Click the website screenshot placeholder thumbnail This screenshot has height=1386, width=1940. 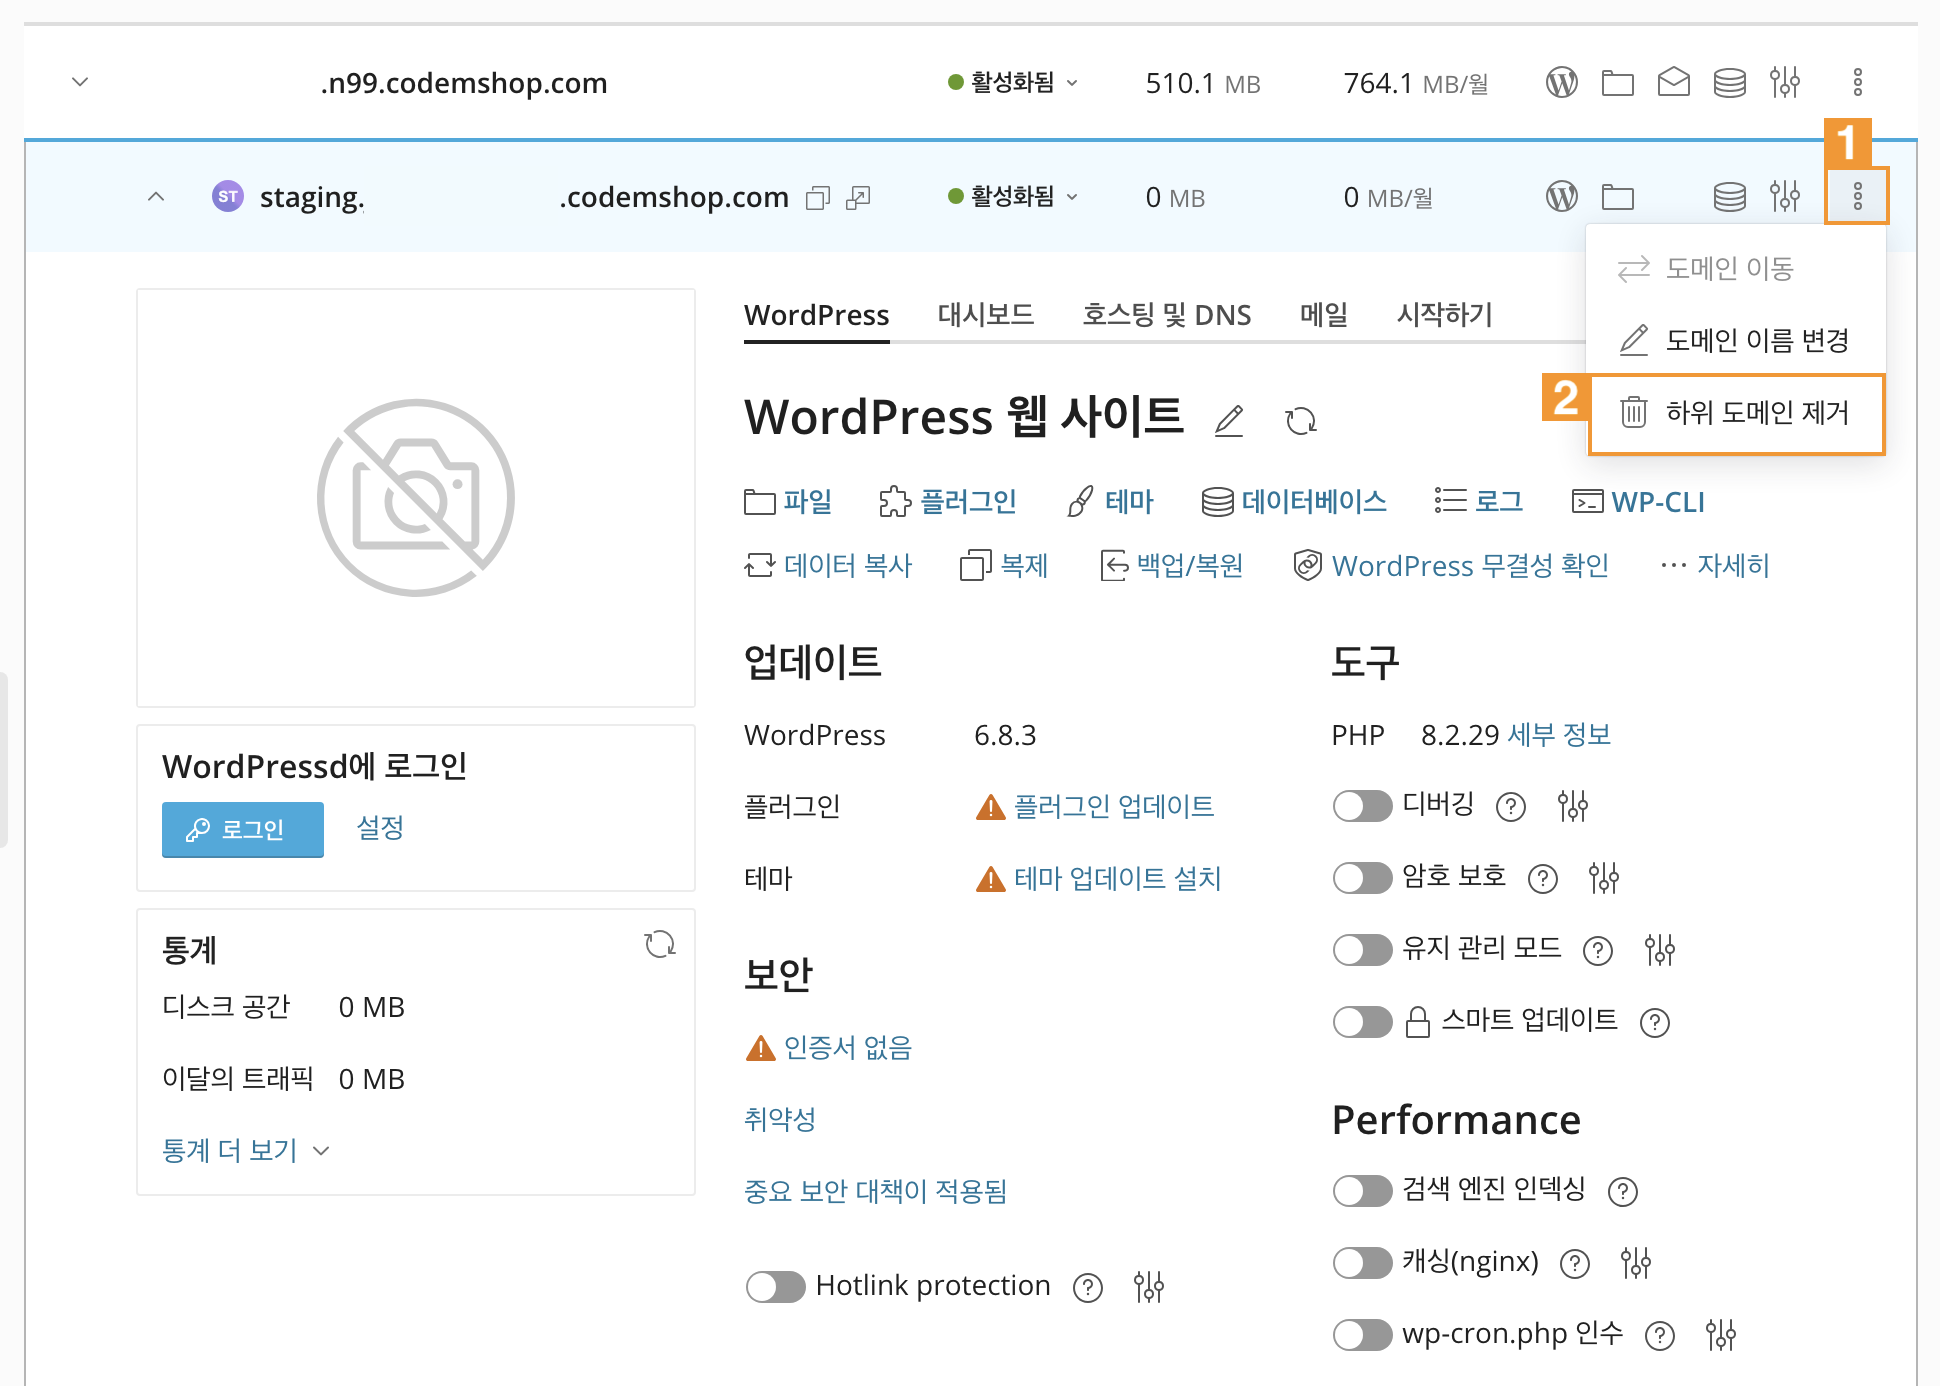(x=416, y=497)
